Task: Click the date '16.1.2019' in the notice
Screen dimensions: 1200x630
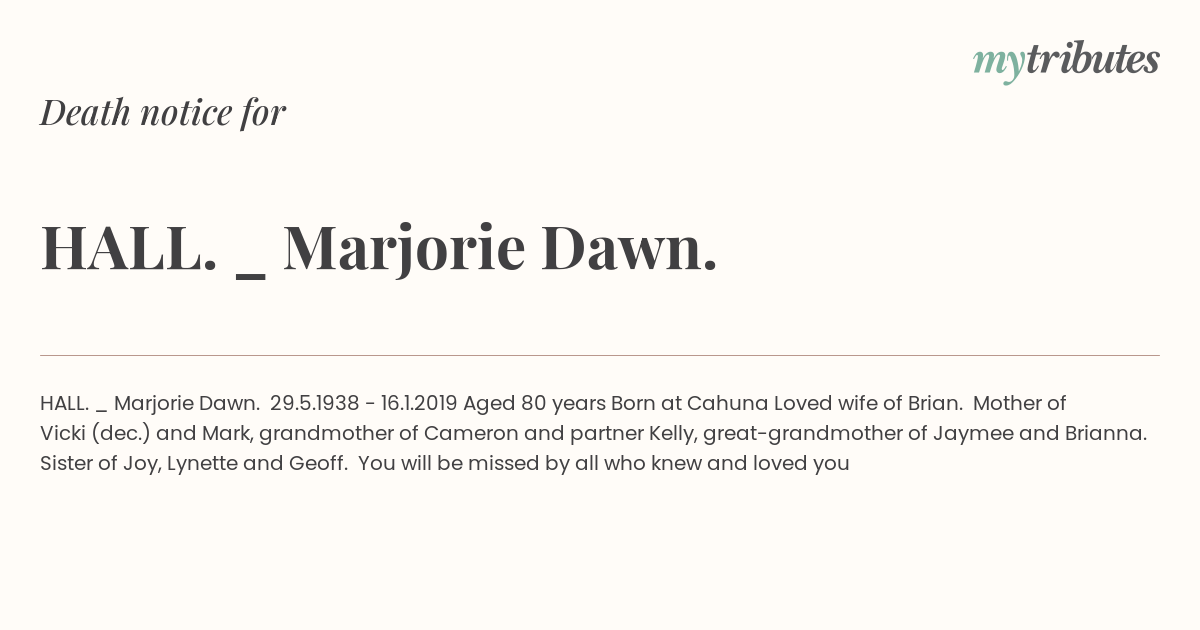Action: [x=419, y=403]
